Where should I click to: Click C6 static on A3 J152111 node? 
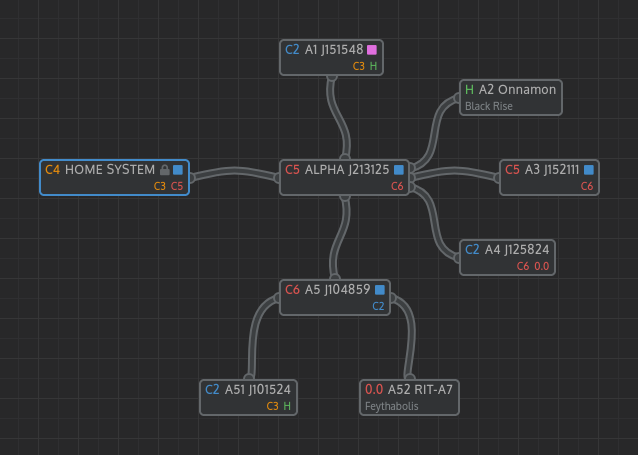pyautogui.click(x=587, y=186)
